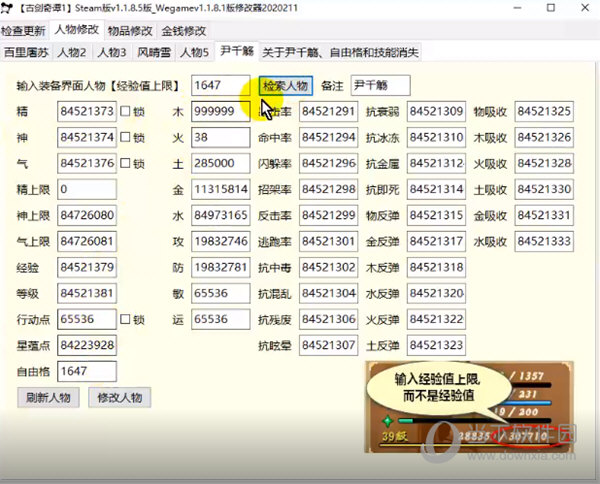600x484 pixels.
Task: Select the 人物5 character tab
Action: [x=194, y=52]
